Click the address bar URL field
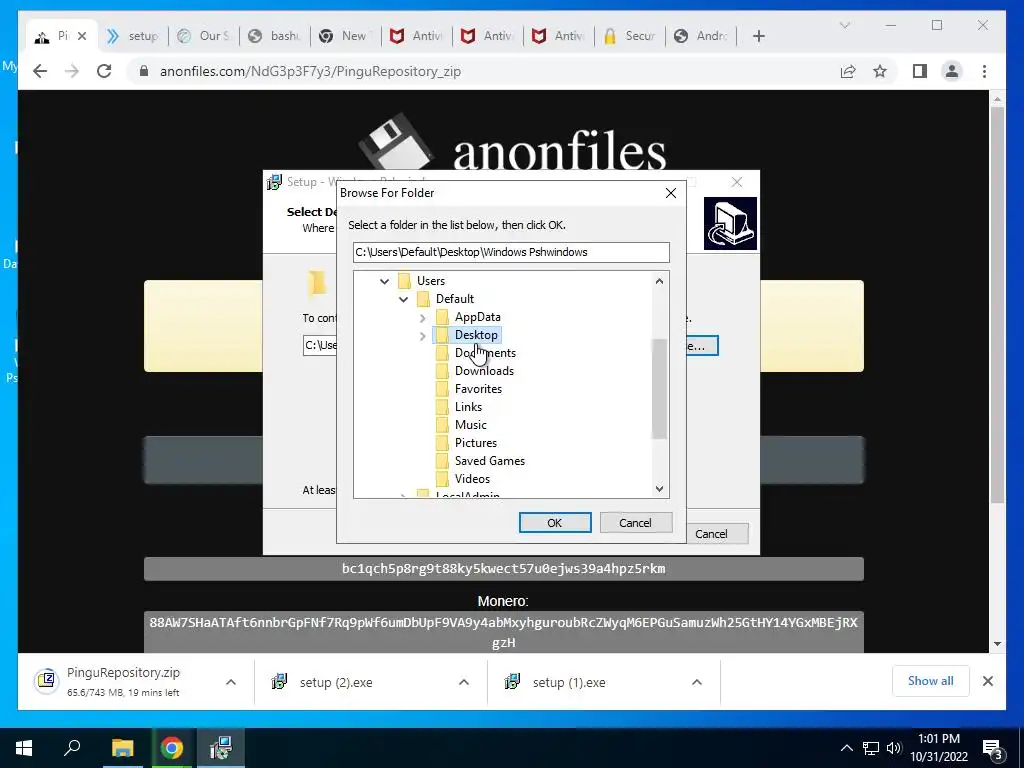This screenshot has height=768, width=1024. tap(483, 71)
